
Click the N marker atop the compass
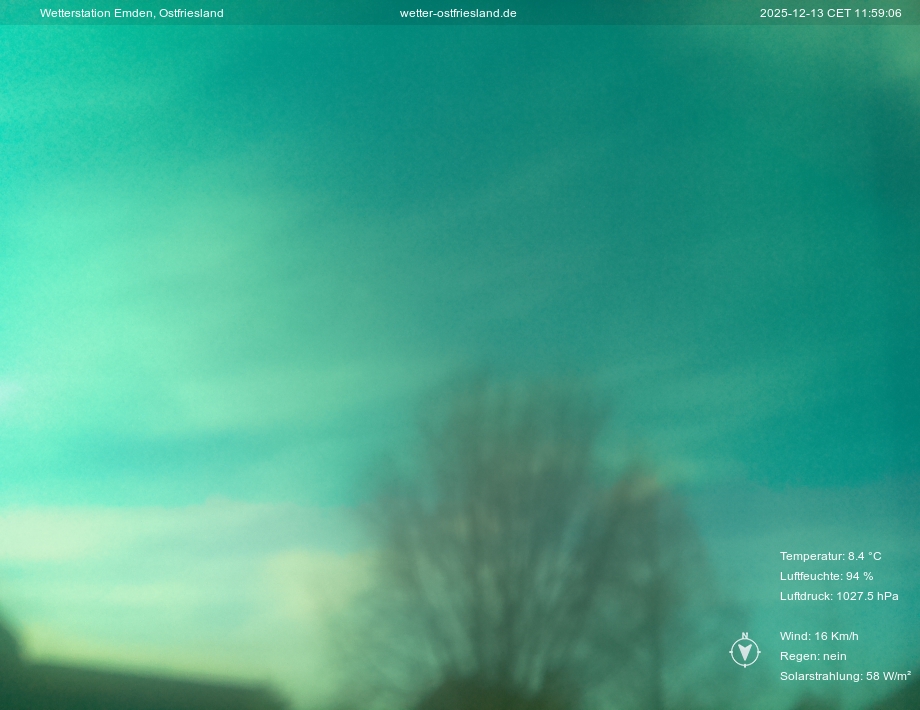[x=745, y=636]
